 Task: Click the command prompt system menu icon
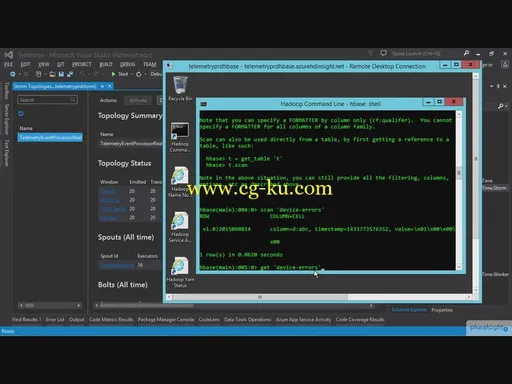point(203,104)
